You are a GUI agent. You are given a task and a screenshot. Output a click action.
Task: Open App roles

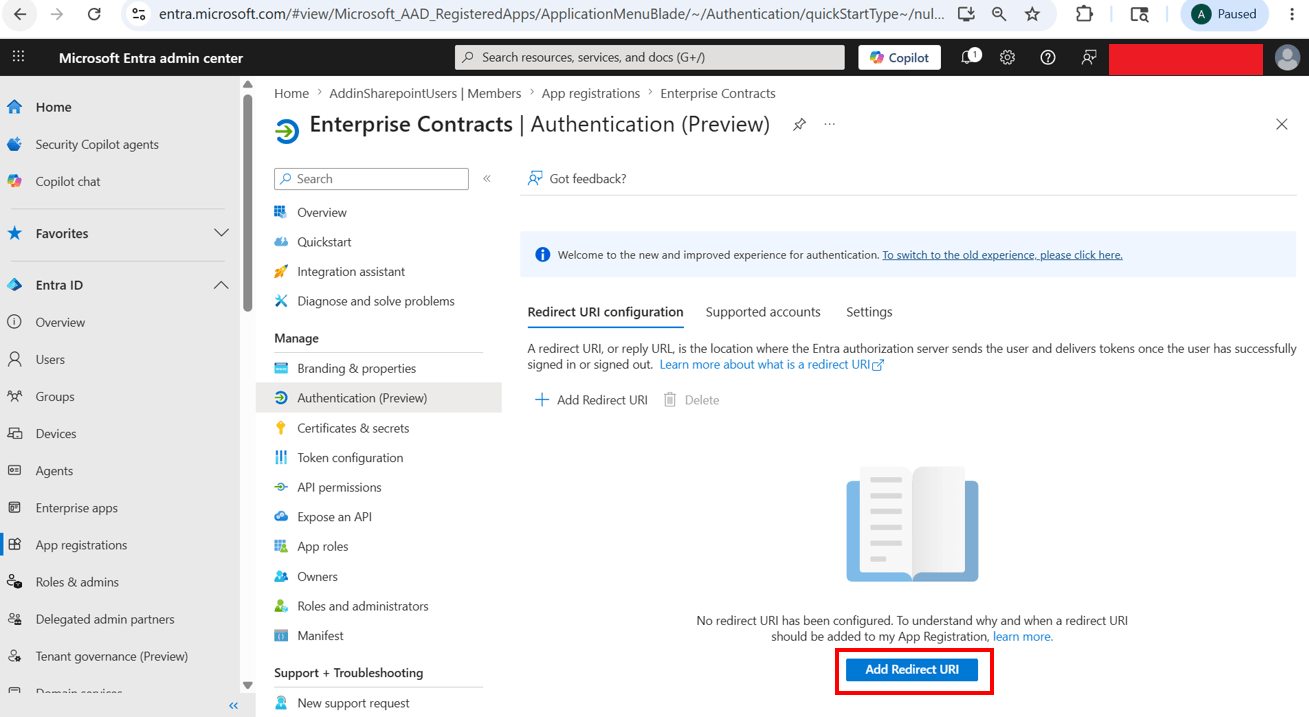pos(323,546)
